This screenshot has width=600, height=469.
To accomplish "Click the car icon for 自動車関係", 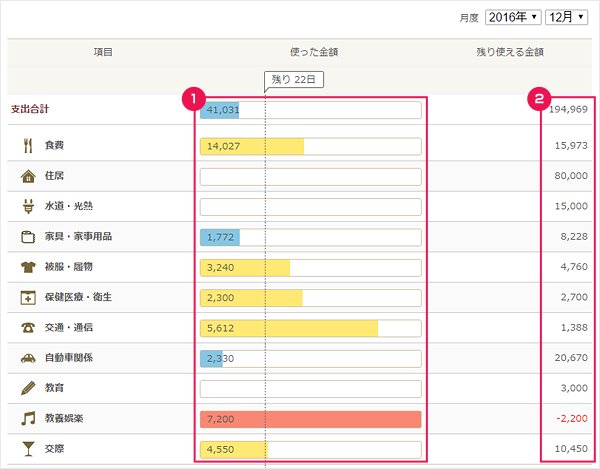I will pyautogui.click(x=28, y=358).
